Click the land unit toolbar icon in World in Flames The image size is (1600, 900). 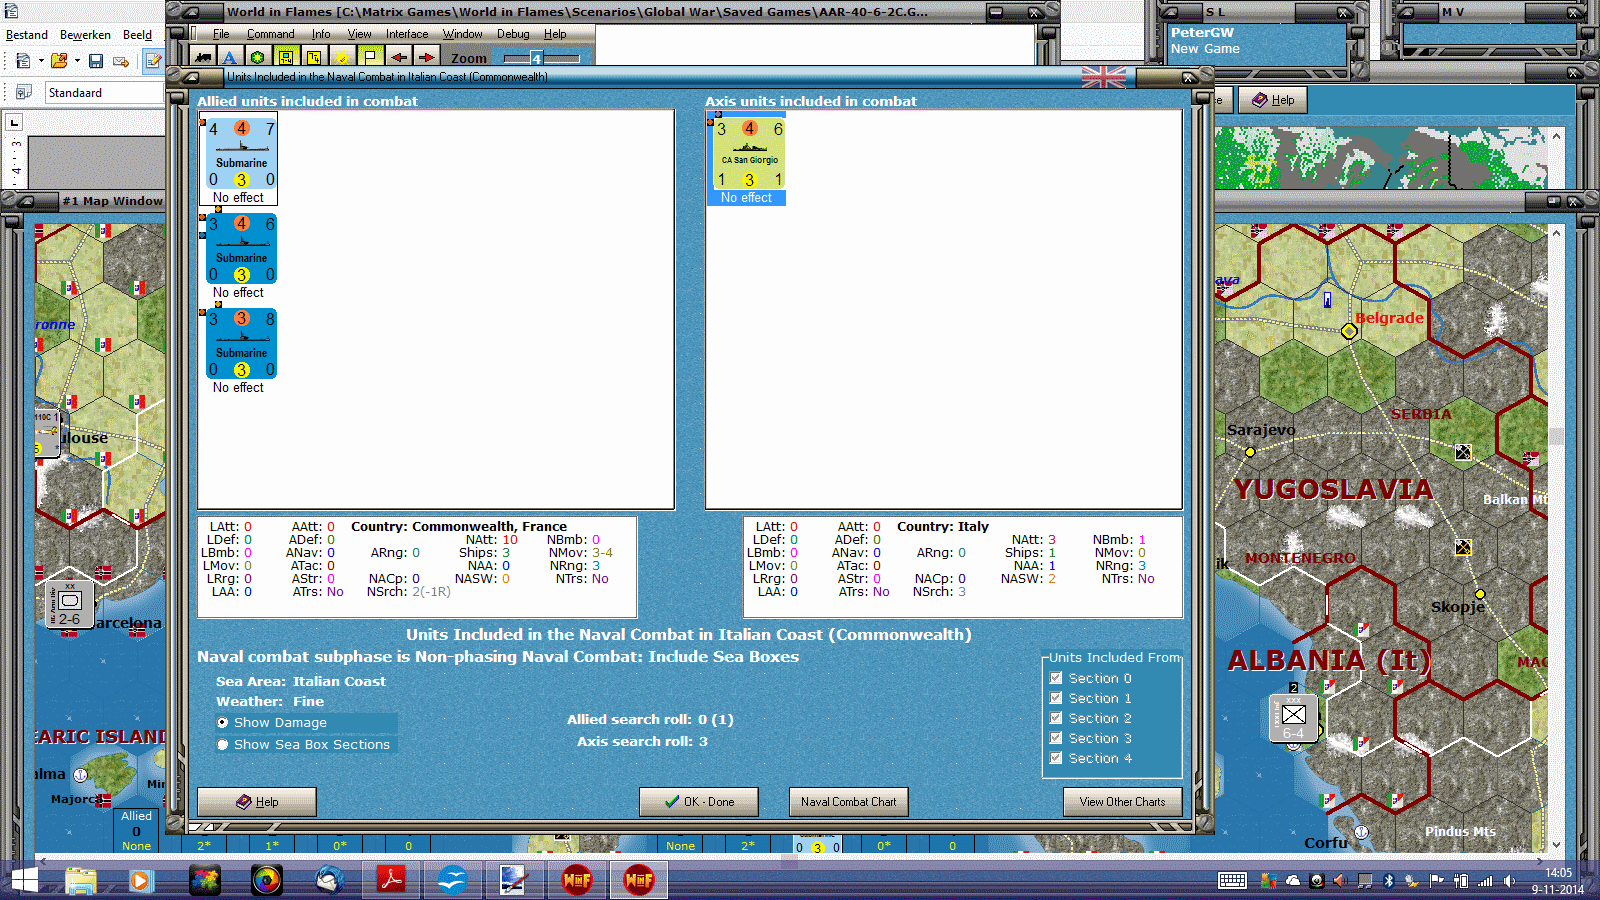click(x=203, y=58)
